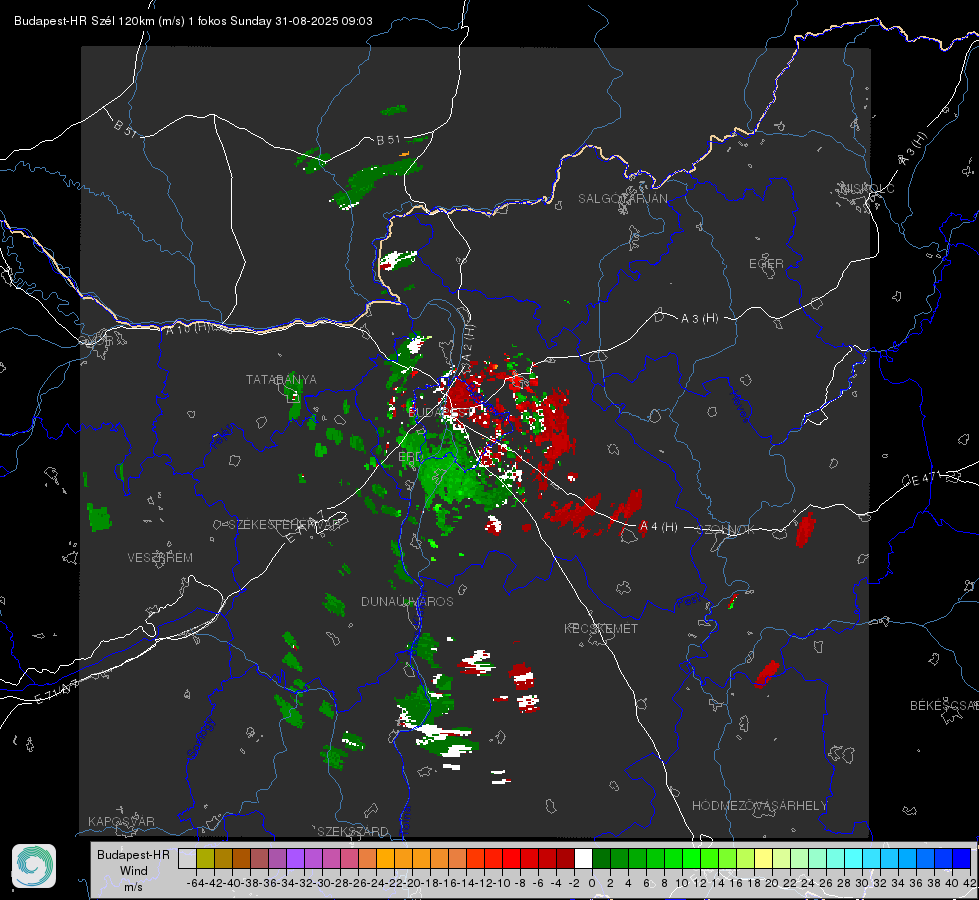
Task: Click the TATABÁNYA city label
Action: click(281, 379)
